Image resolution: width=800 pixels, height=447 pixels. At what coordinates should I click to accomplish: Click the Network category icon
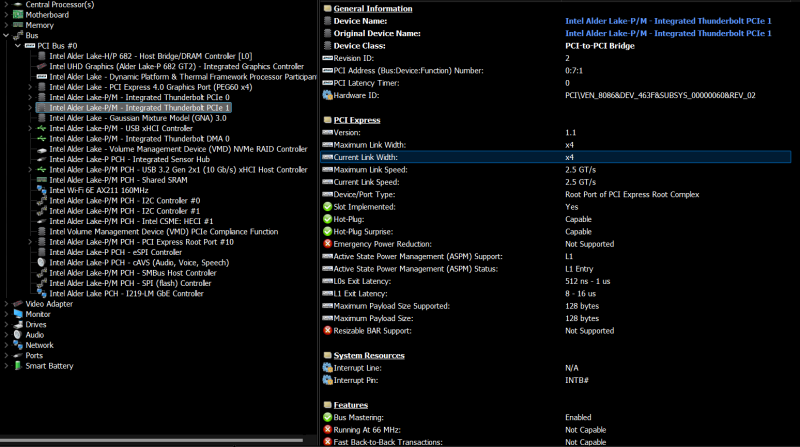18,345
